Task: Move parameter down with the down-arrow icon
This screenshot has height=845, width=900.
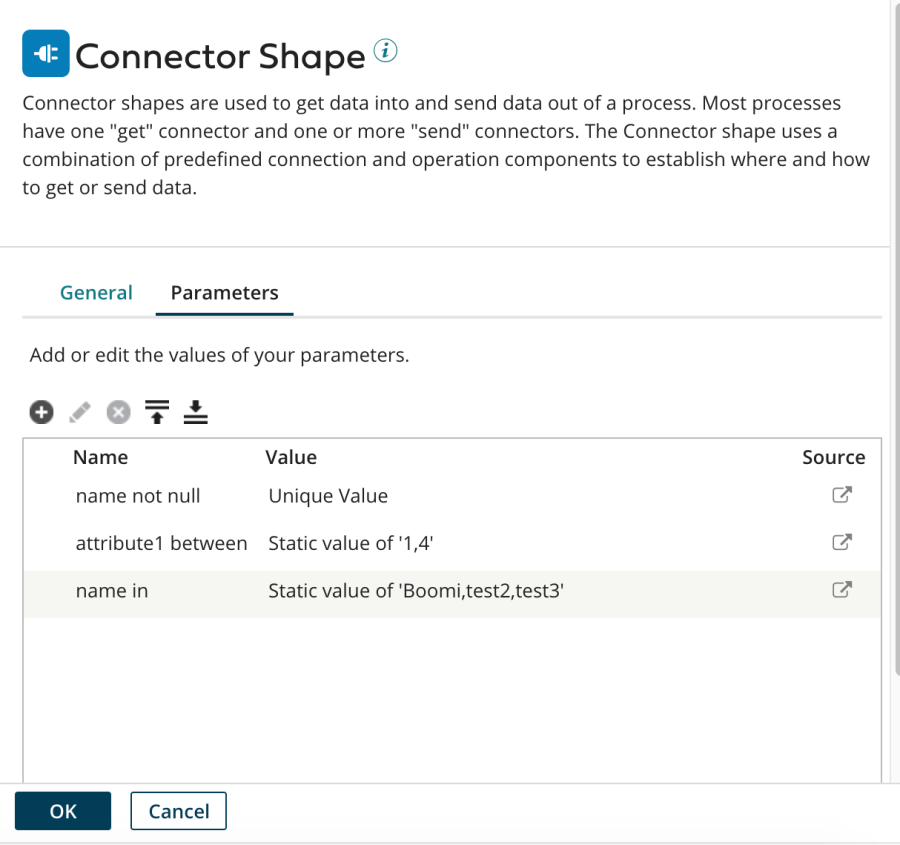Action: [196, 411]
